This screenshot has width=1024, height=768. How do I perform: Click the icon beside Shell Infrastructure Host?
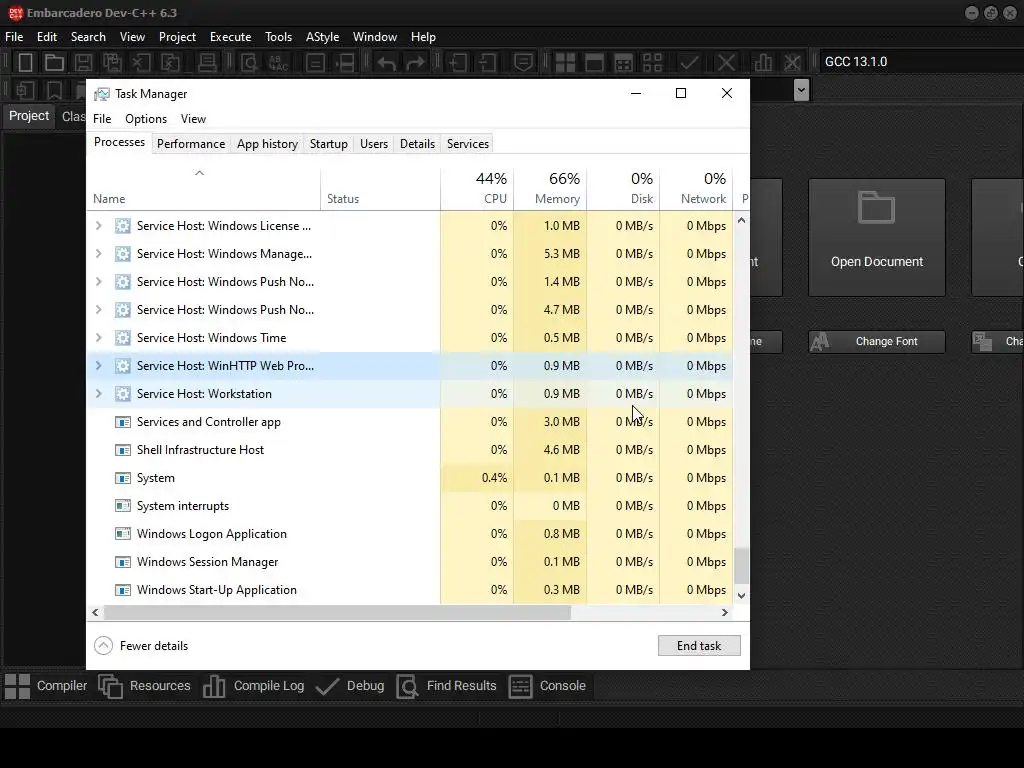(123, 450)
